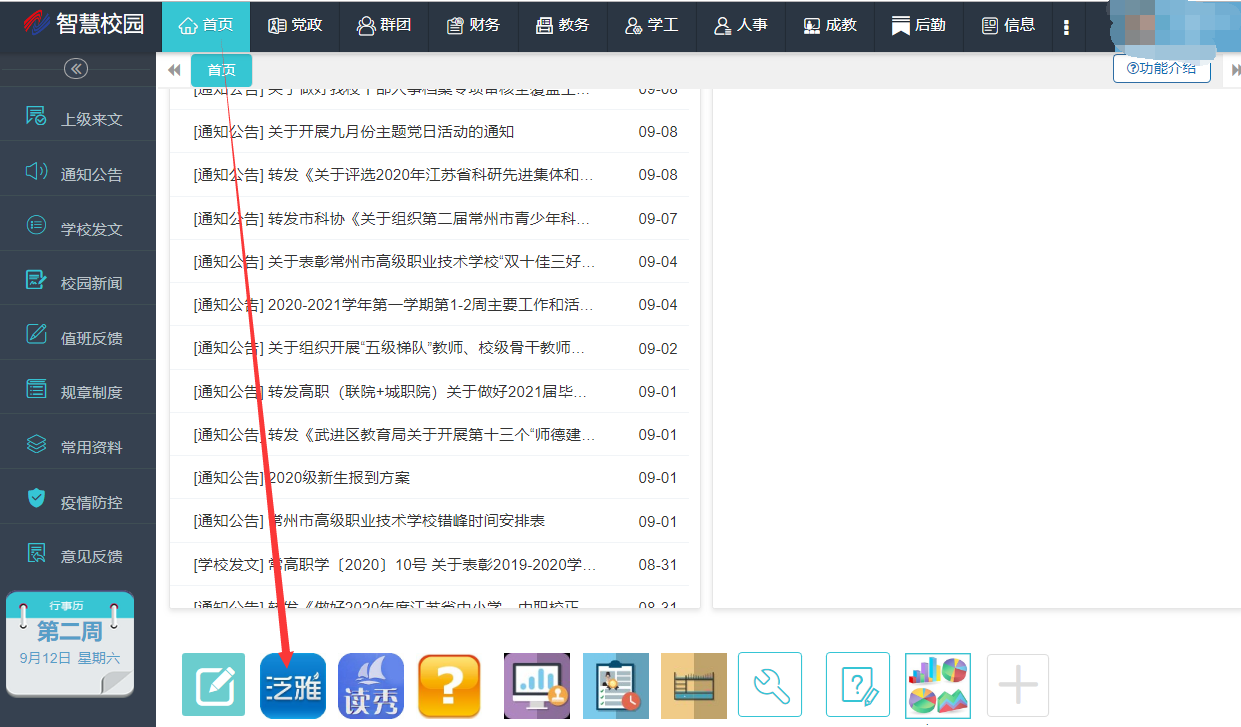
Task: Open the clipboard with clock shortcut icon
Action: tap(616, 686)
